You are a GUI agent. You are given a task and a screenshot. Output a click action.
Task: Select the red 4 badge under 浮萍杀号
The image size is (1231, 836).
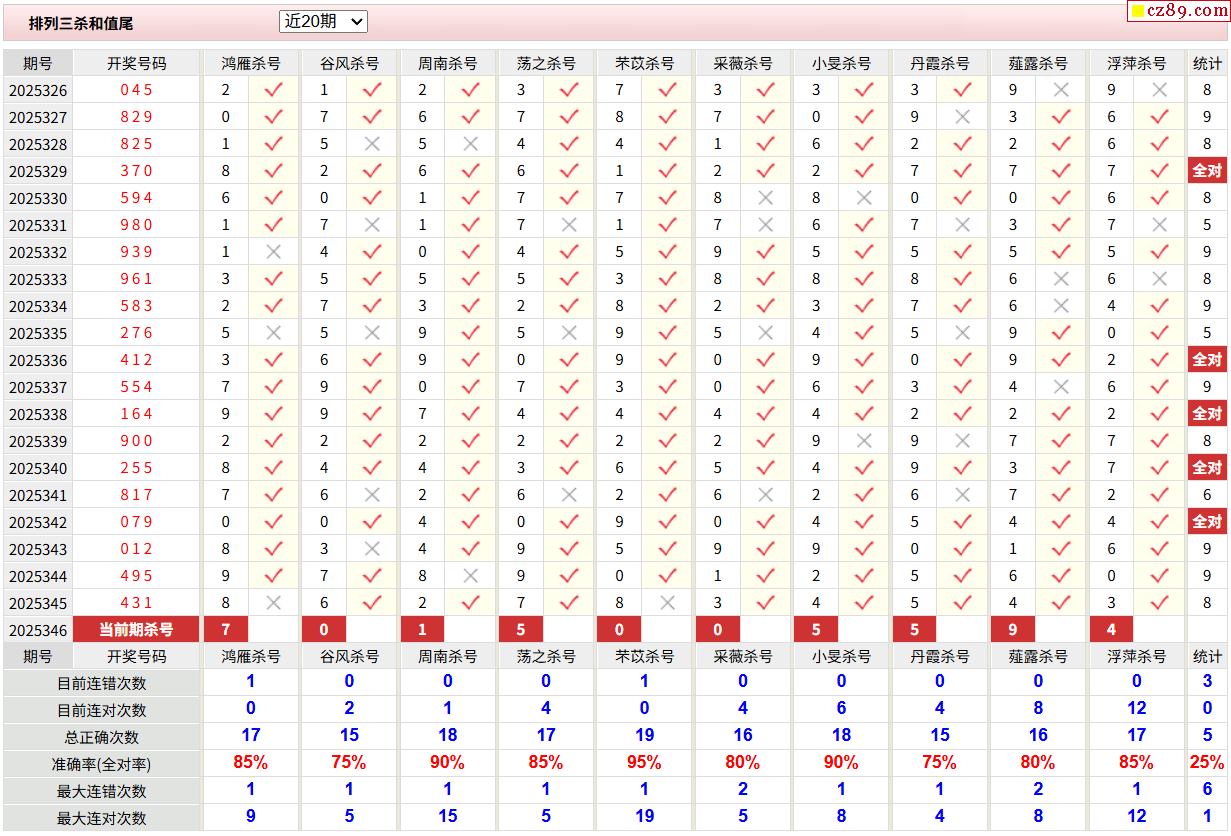[x=1112, y=629]
